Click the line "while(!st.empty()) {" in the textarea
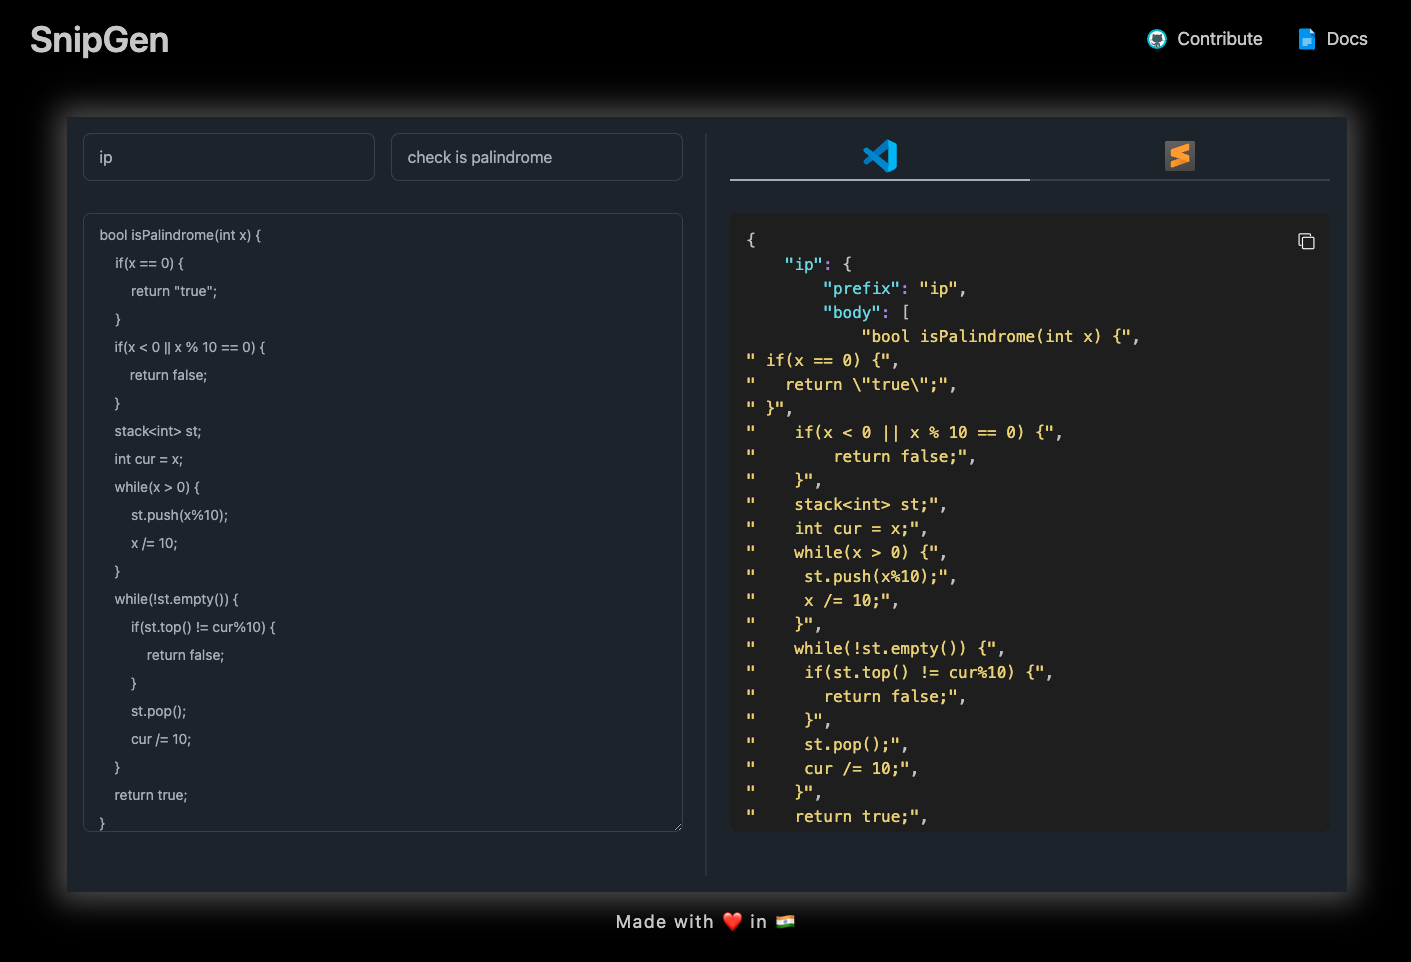 pos(176,599)
